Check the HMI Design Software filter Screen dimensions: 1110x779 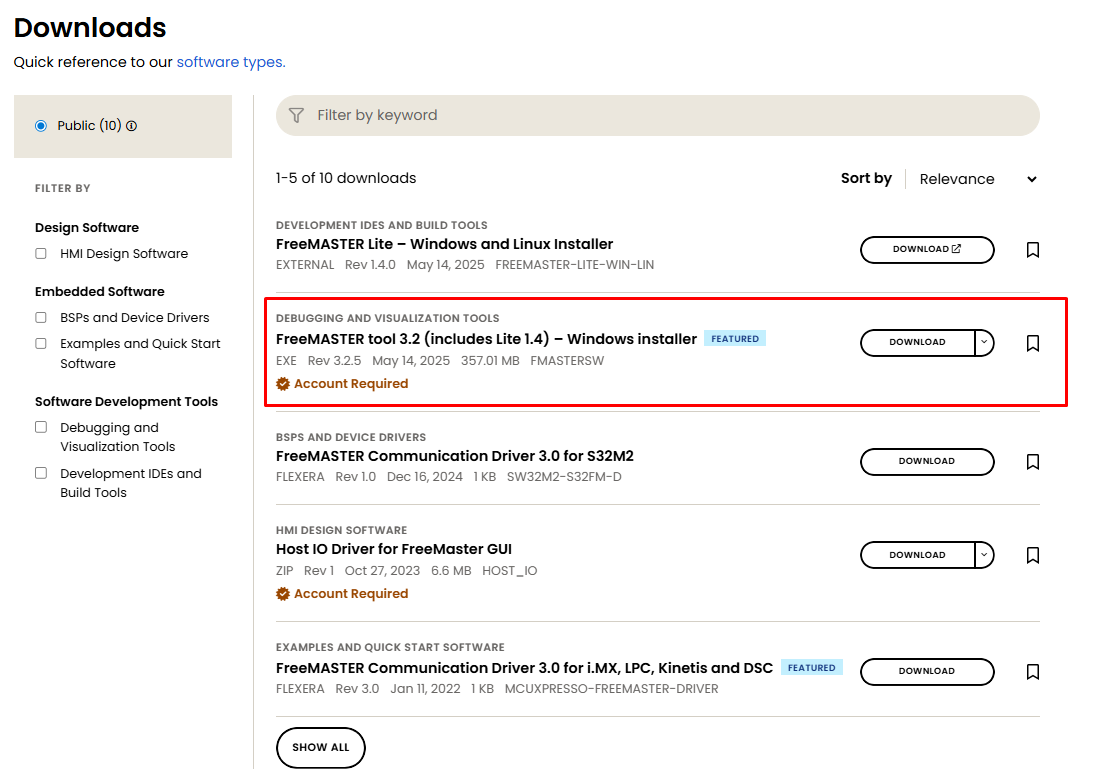[x=41, y=254]
